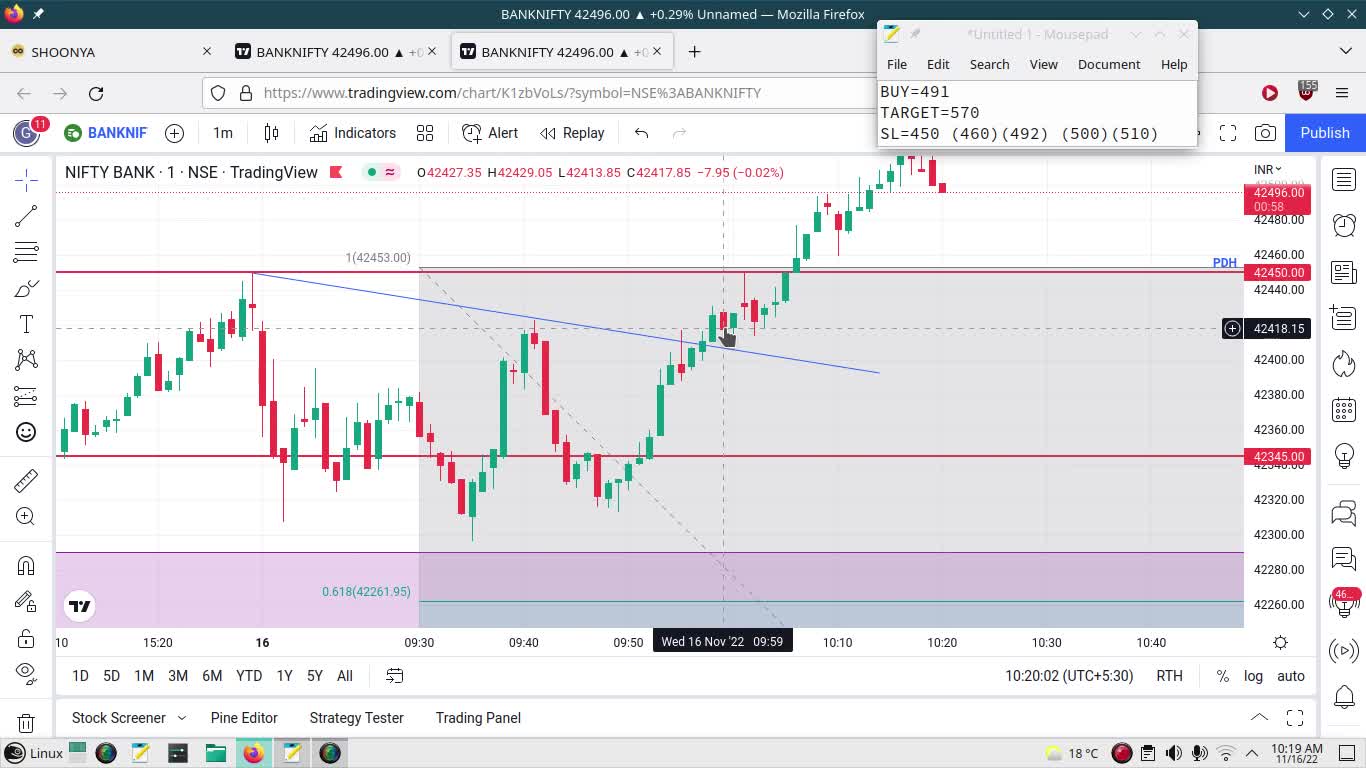Open the hotlists panel

click(1344, 364)
